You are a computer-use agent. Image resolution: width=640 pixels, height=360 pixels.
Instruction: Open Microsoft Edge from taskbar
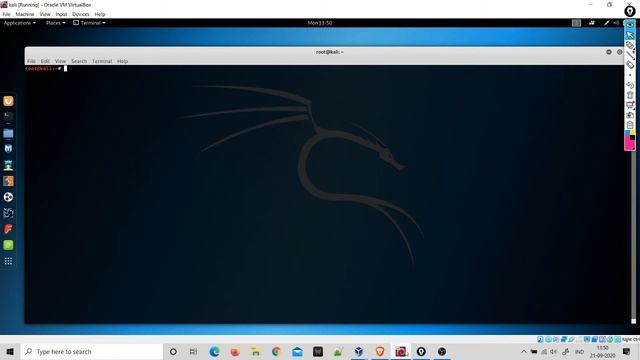tap(214, 351)
